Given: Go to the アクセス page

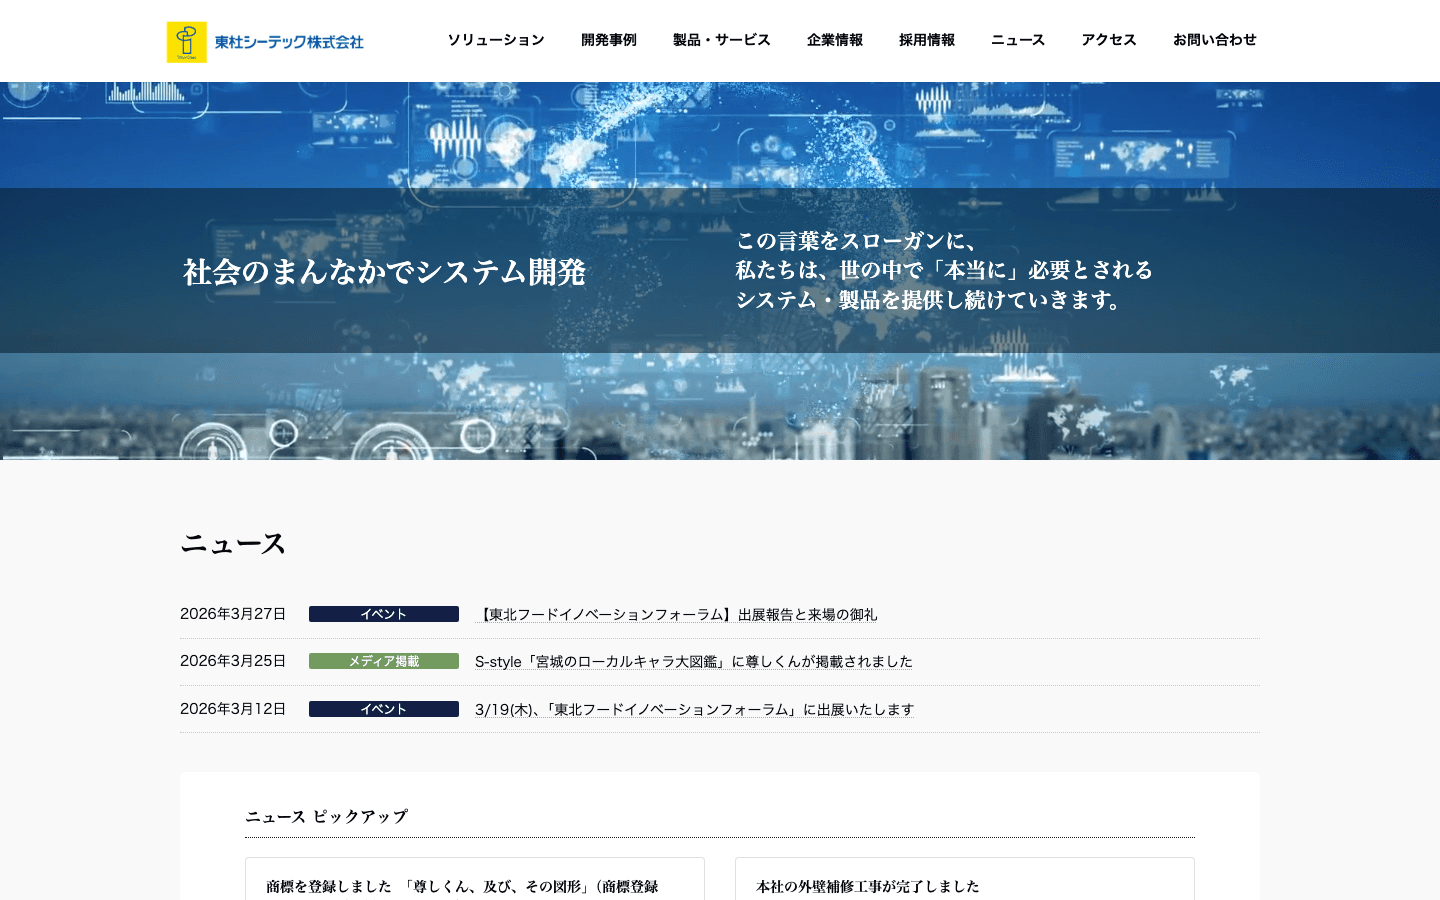Looking at the screenshot, I should 1109,40.
